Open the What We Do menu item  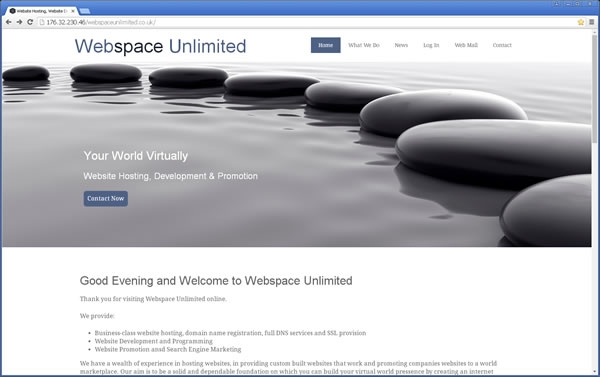[364, 45]
